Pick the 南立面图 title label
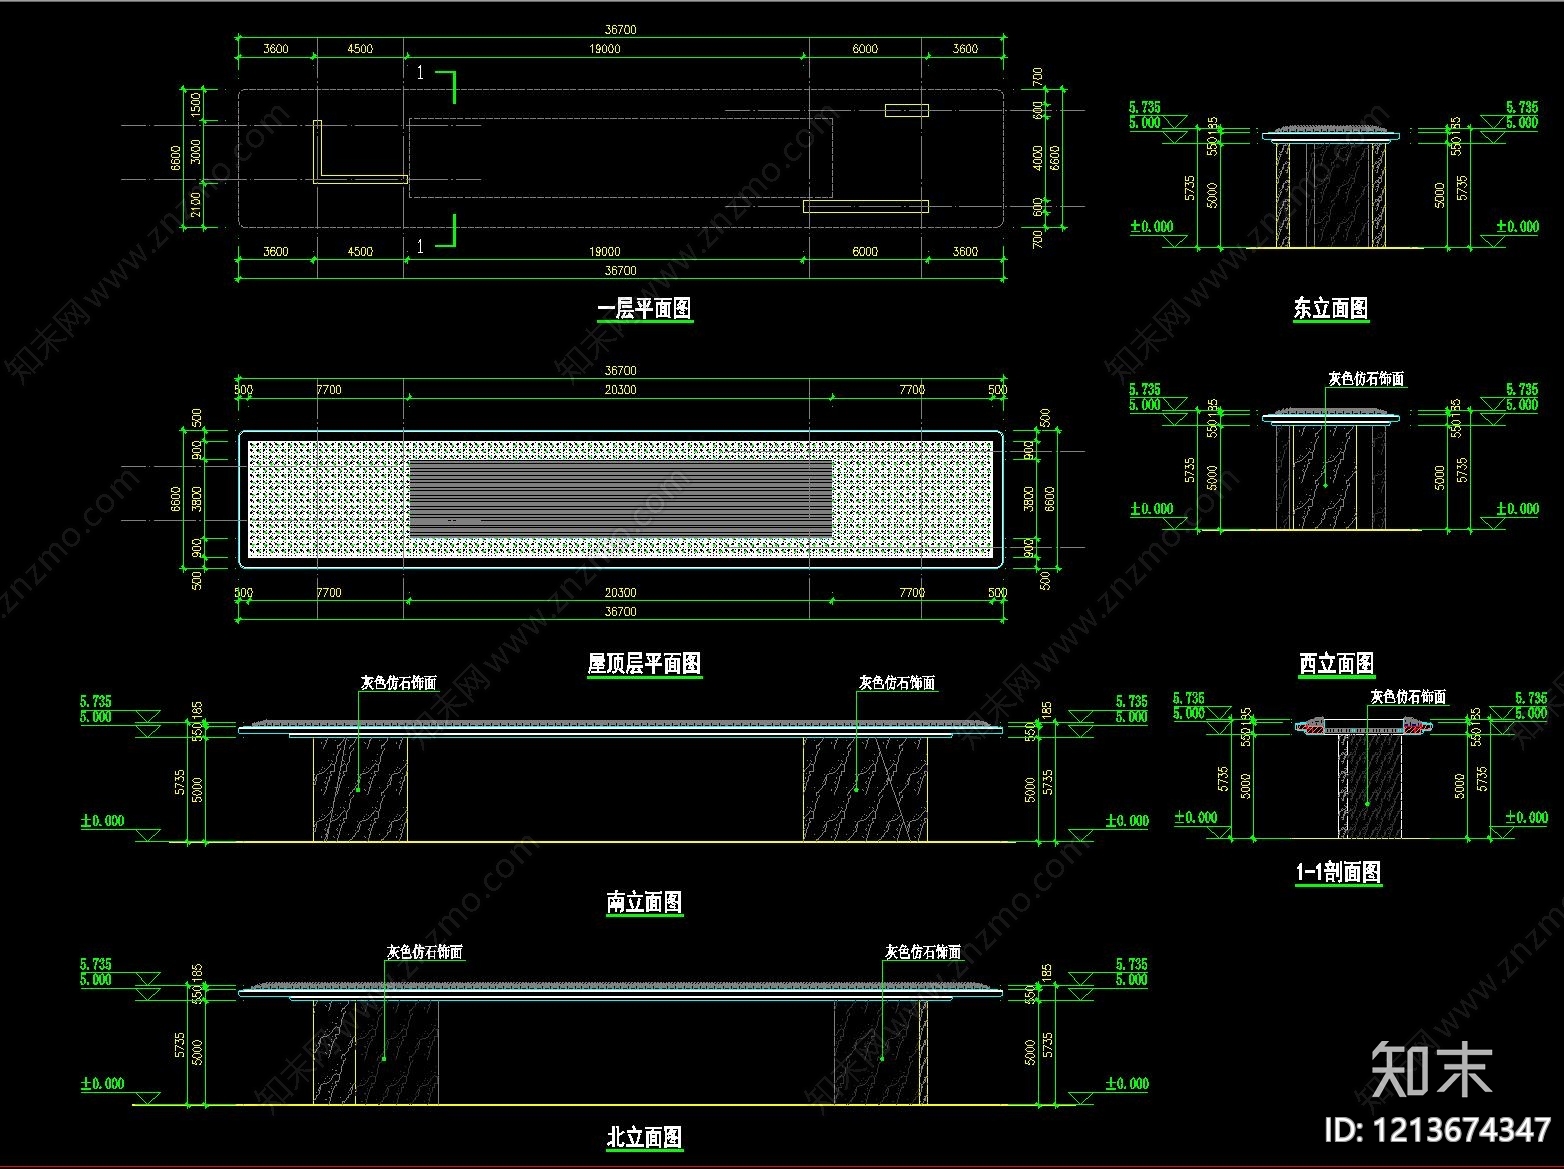The height and width of the screenshot is (1169, 1564). tap(644, 902)
